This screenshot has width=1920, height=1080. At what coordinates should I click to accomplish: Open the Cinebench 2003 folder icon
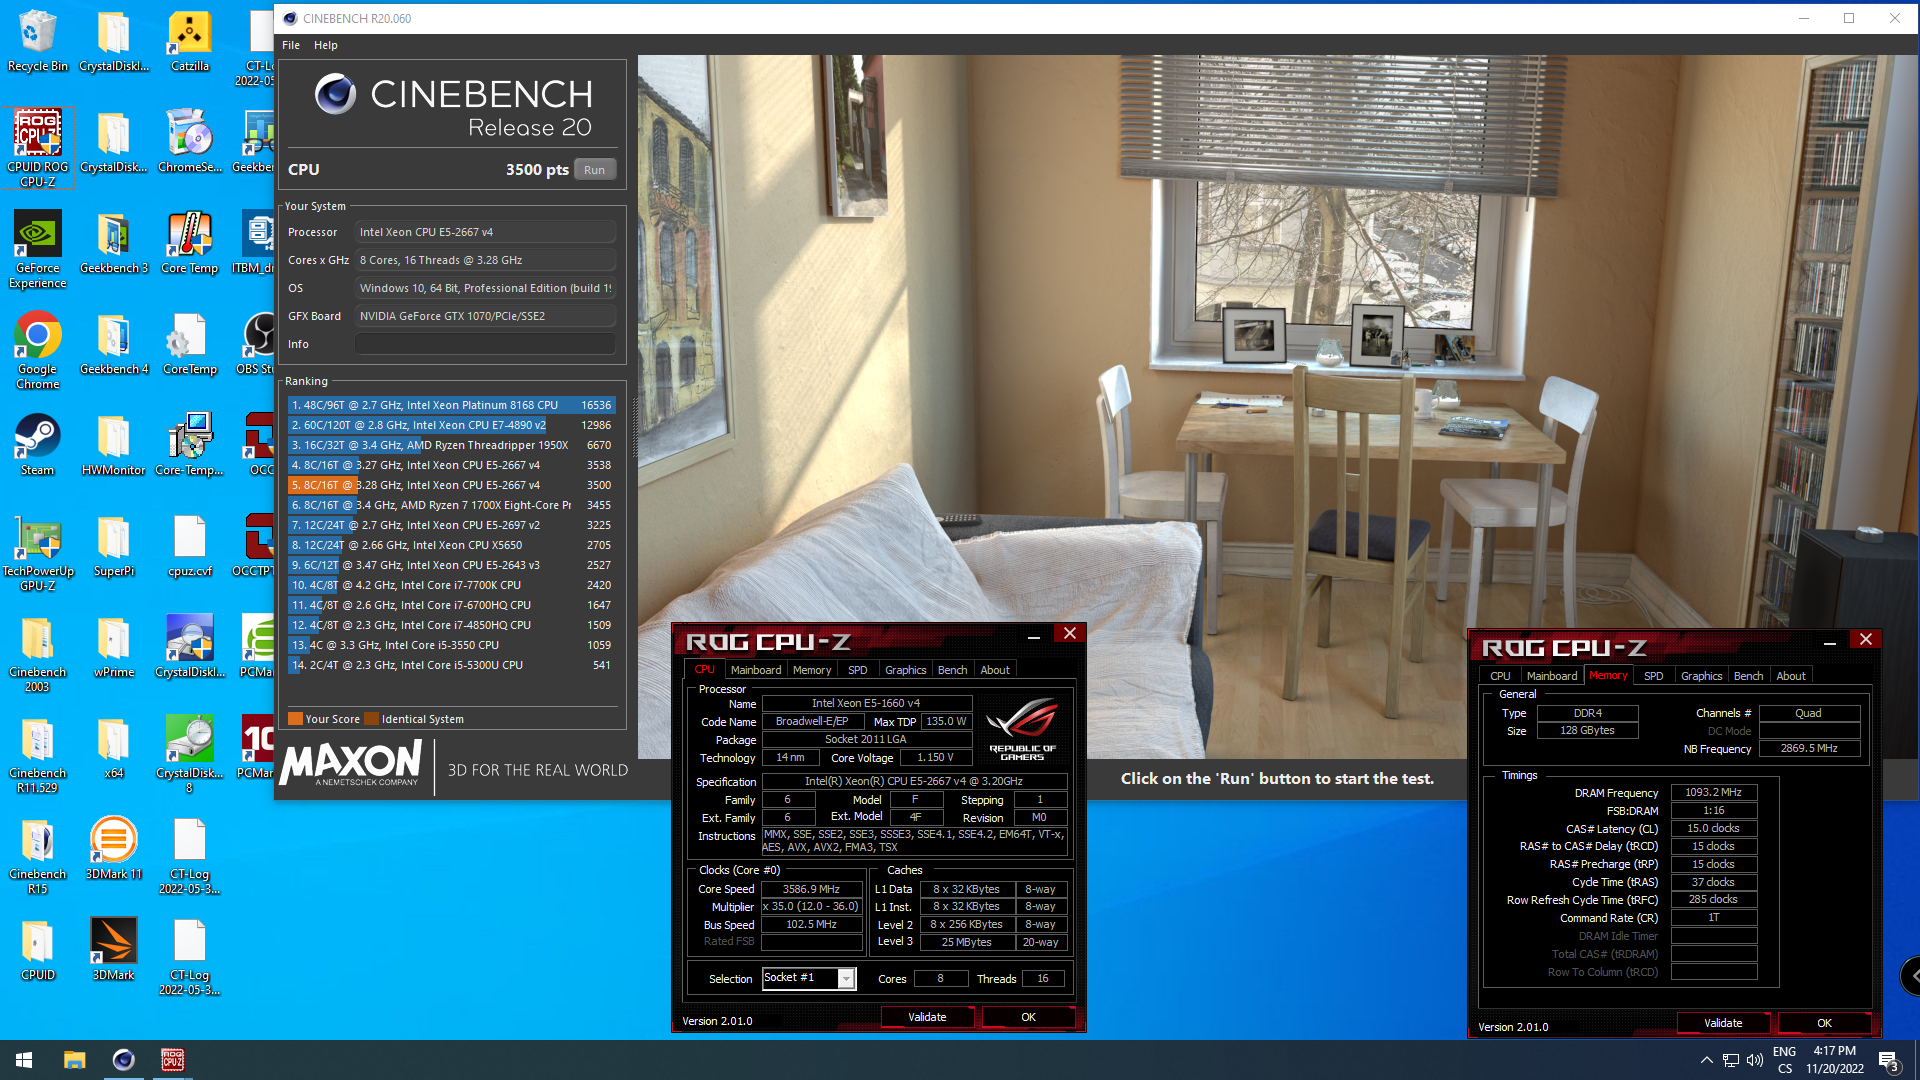pos(38,653)
